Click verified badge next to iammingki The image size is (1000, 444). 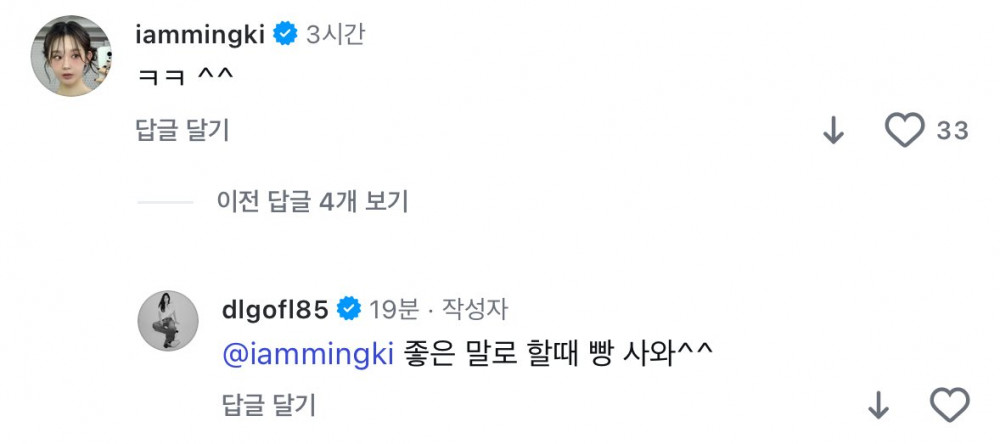tap(286, 35)
